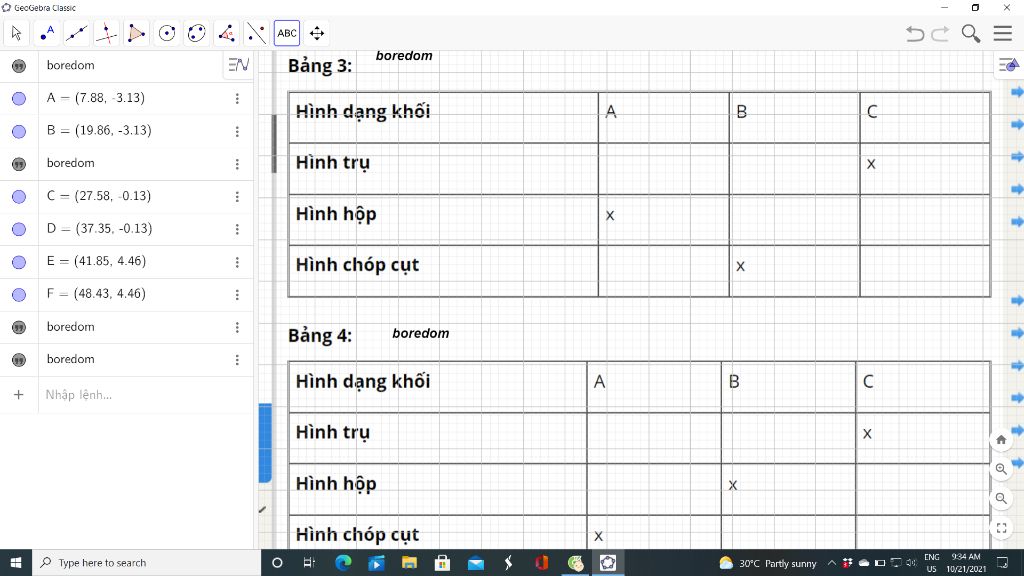Screen dimensions: 1024x576
Task: Zoom out of the graphics view
Action: [1001, 498]
